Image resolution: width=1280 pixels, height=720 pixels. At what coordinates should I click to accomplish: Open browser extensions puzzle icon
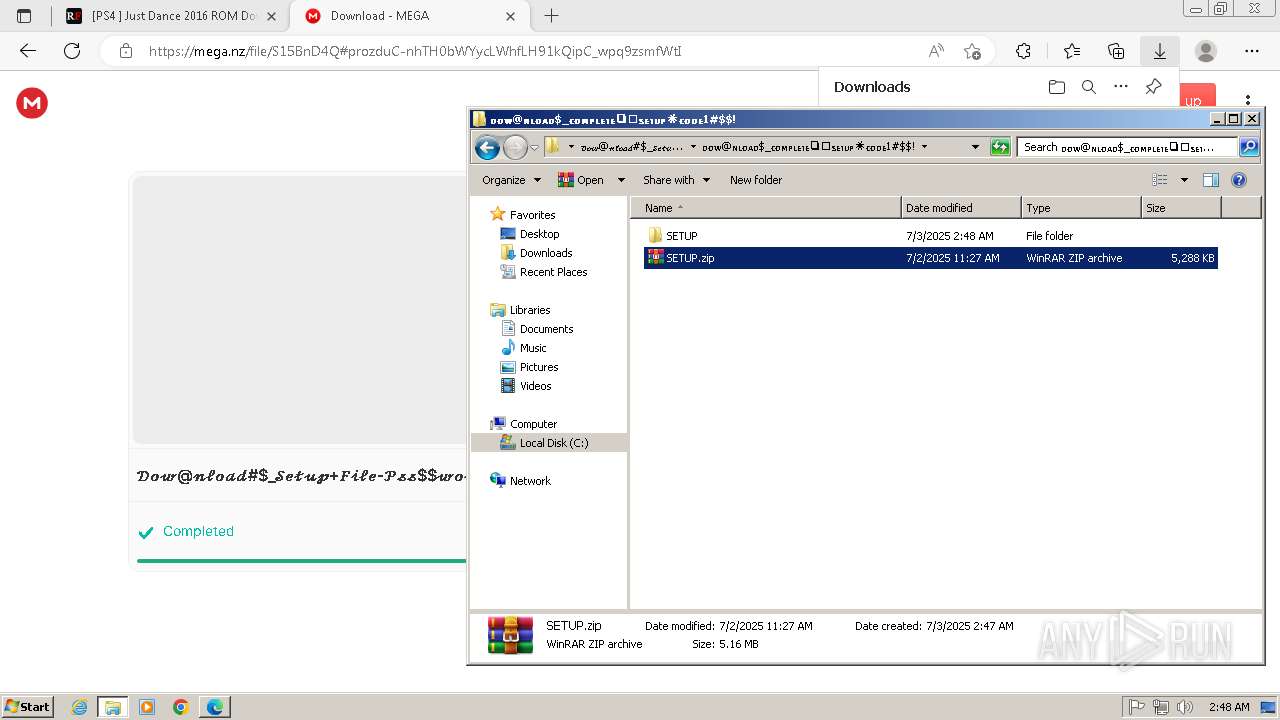pyautogui.click(x=1023, y=51)
